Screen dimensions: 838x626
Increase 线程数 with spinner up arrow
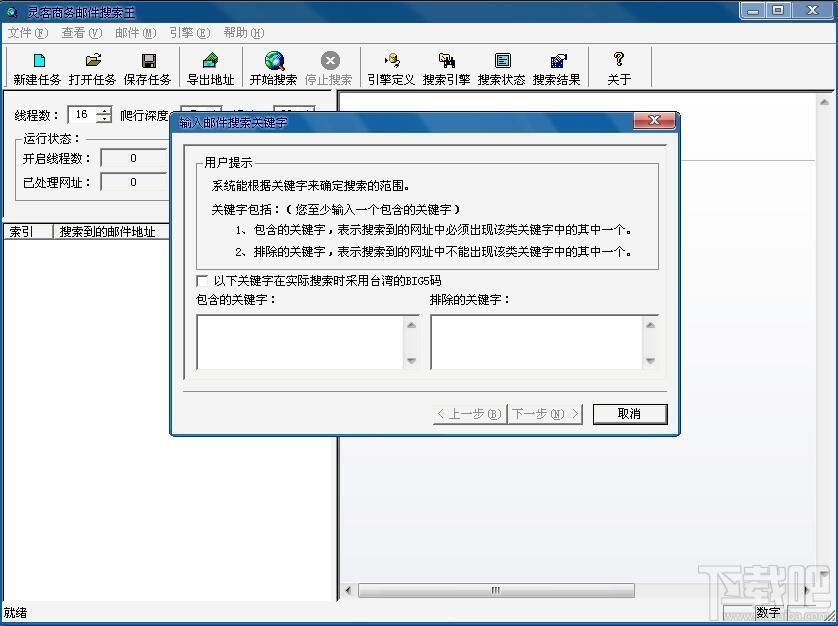pos(104,110)
